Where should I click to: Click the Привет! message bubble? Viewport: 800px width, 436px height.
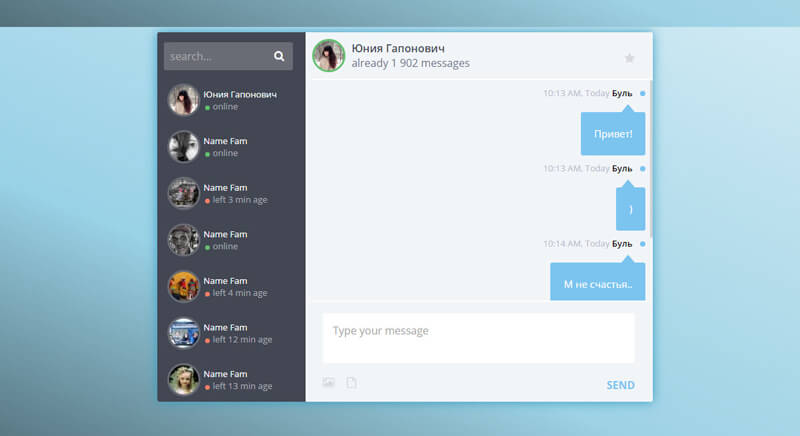[613, 134]
